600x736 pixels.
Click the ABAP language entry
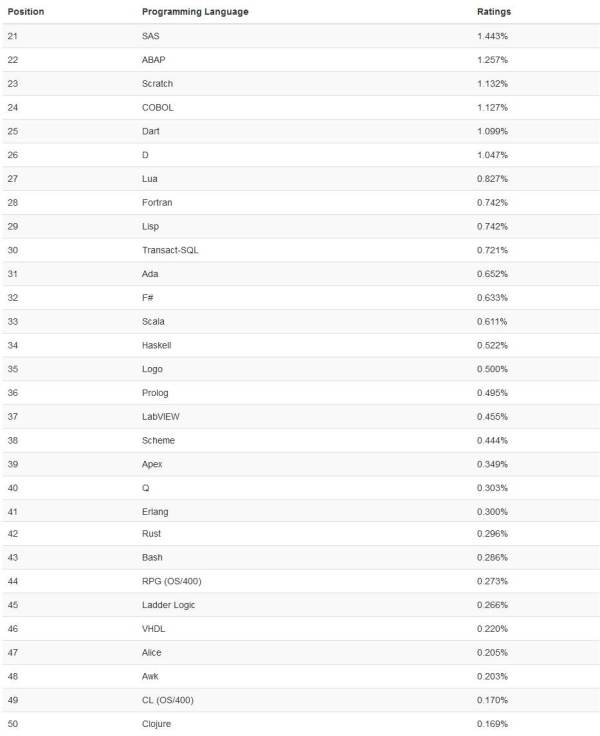click(x=155, y=60)
